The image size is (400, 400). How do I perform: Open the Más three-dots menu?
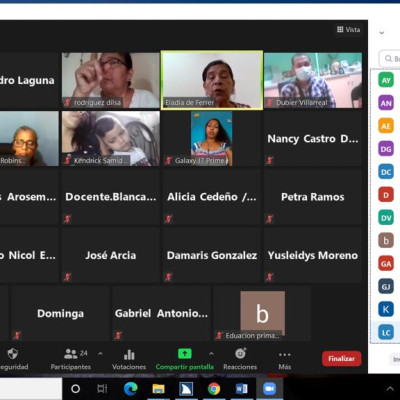[x=284, y=355]
